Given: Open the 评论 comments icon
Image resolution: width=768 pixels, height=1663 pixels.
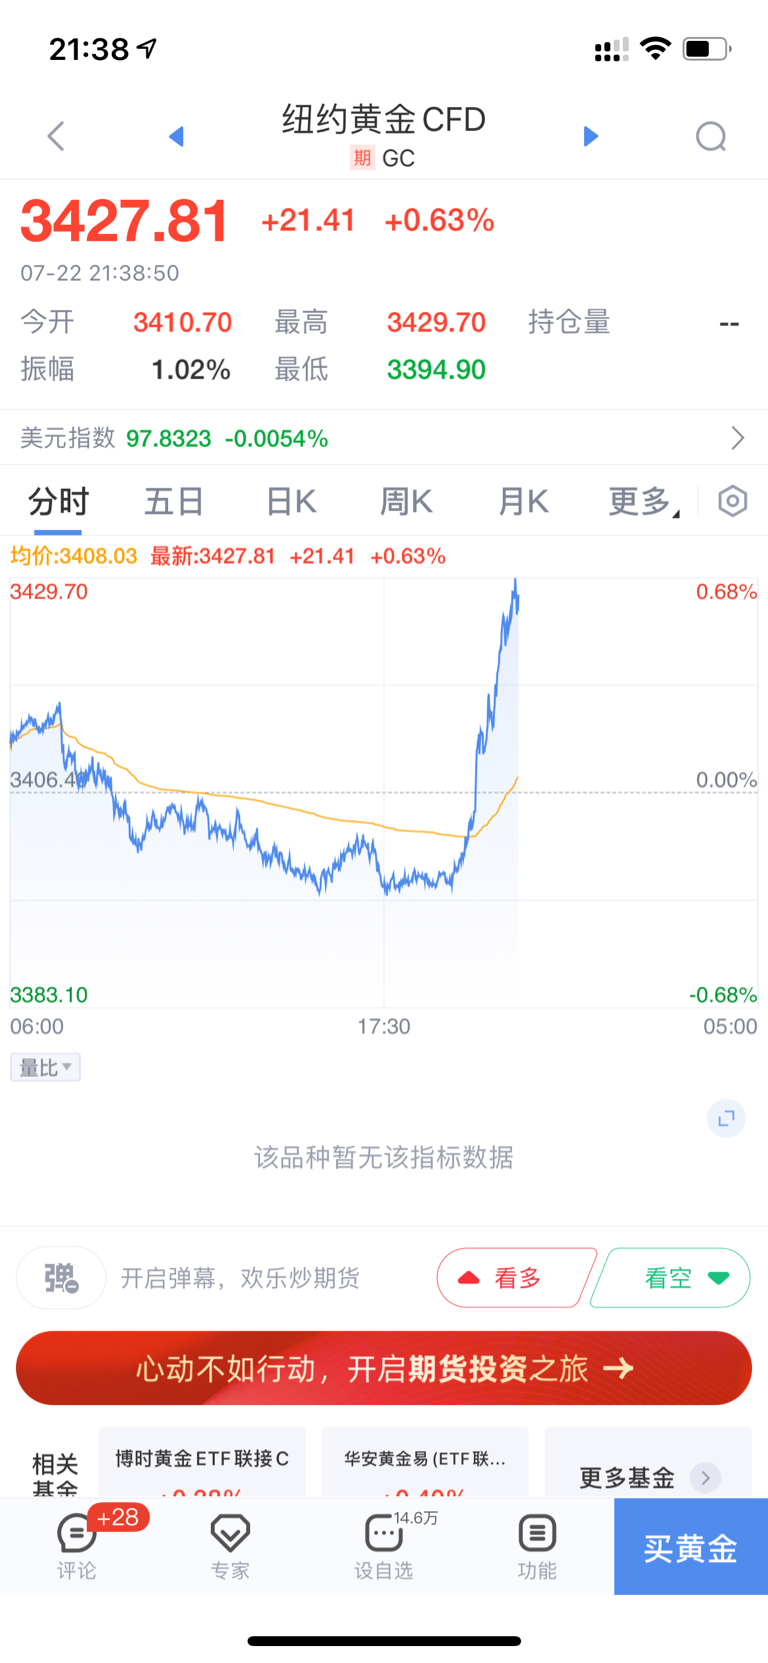Looking at the screenshot, I should (77, 1546).
